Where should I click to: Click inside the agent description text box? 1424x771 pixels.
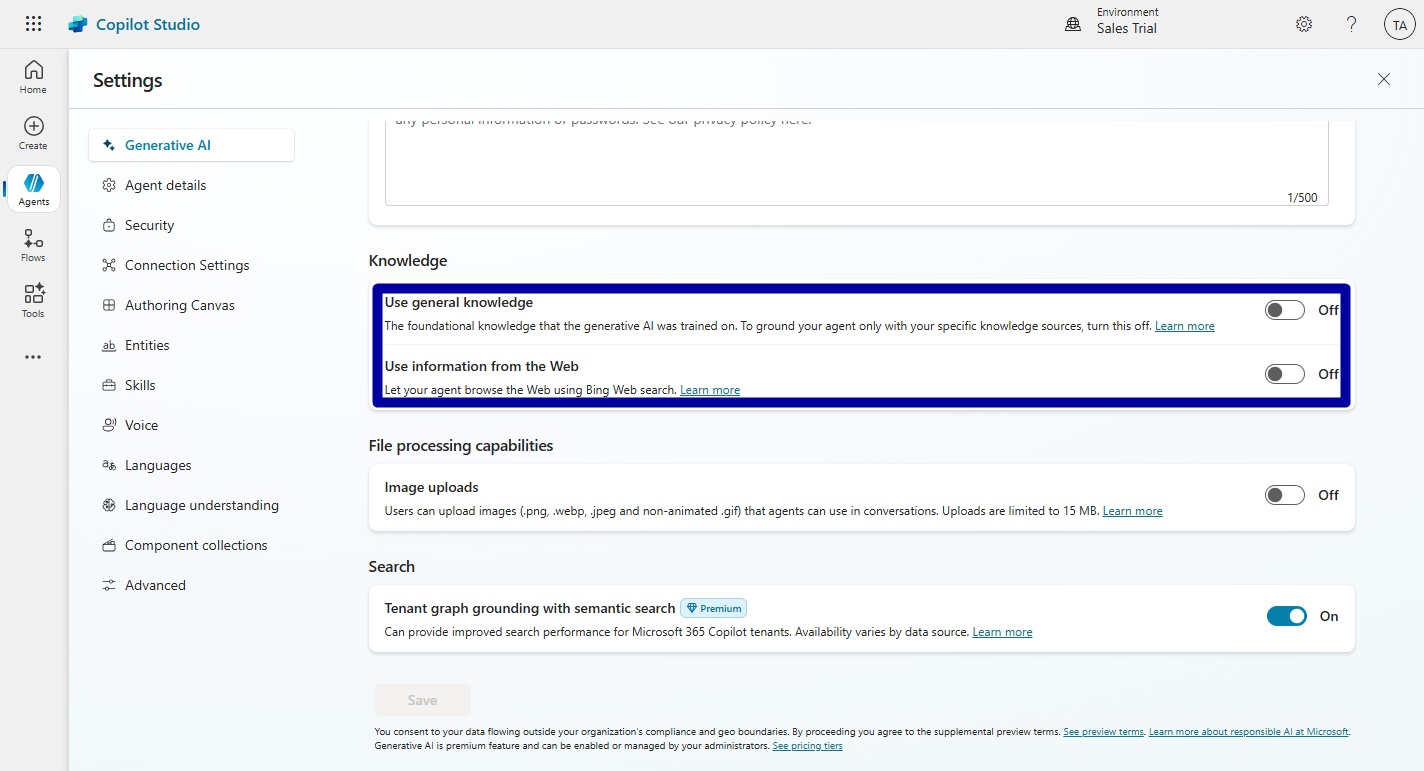click(855, 160)
